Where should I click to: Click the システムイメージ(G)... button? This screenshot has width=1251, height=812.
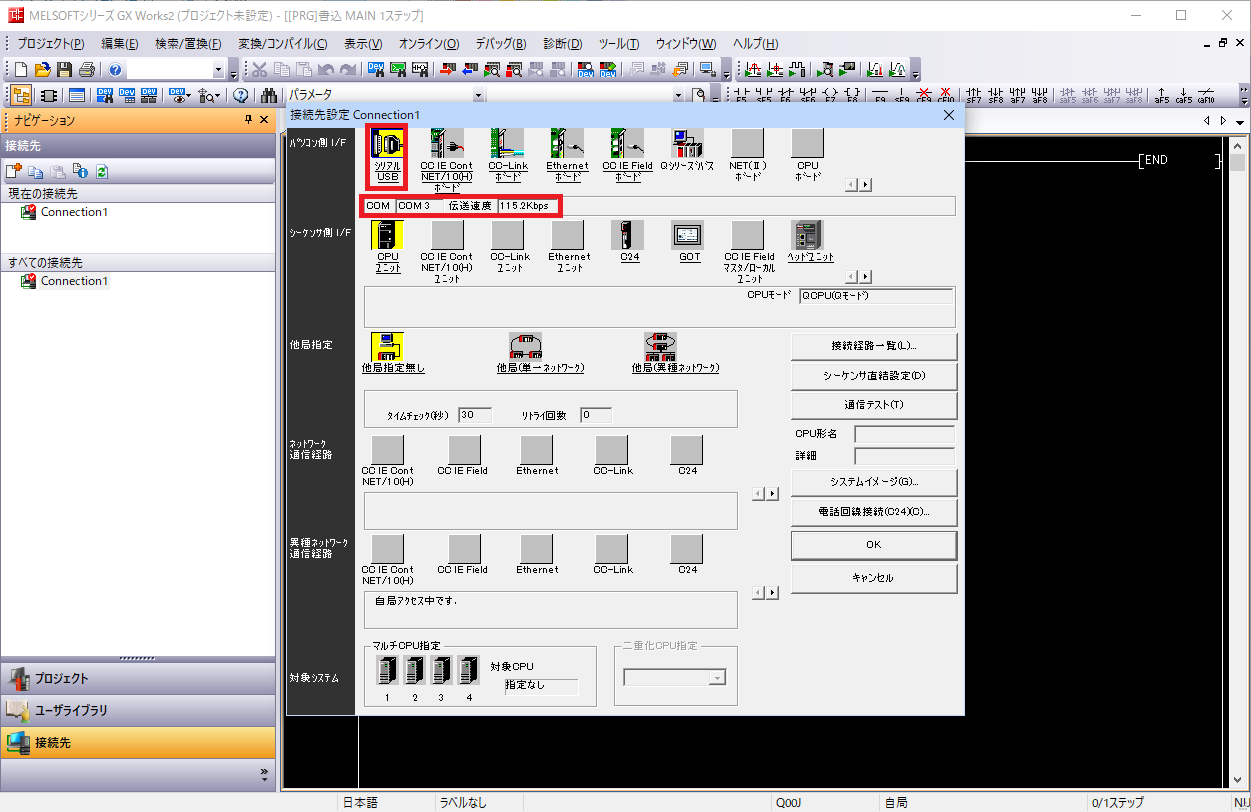click(874, 482)
